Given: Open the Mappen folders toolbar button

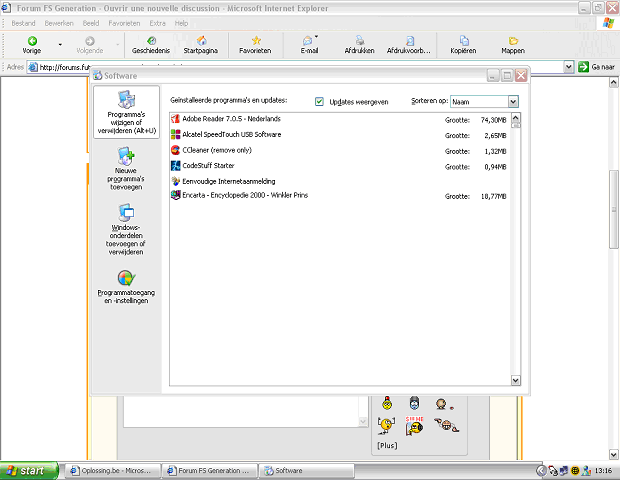Looking at the screenshot, I should (x=513, y=45).
